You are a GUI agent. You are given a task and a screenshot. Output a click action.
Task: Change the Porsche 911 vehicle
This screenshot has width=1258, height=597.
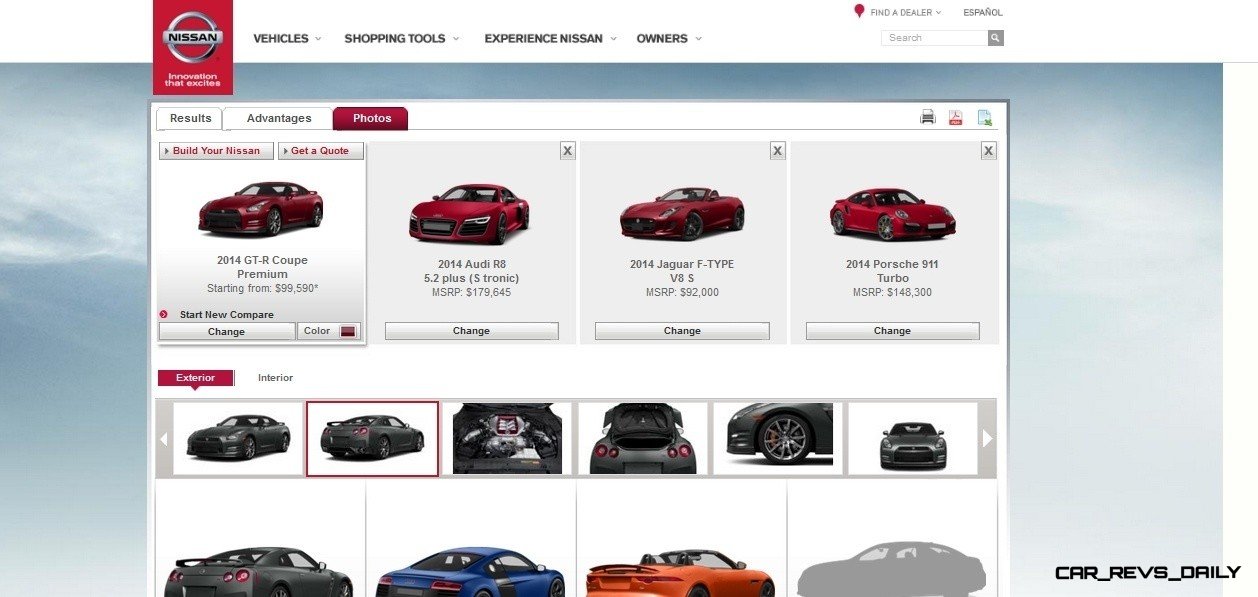click(892, 331)
